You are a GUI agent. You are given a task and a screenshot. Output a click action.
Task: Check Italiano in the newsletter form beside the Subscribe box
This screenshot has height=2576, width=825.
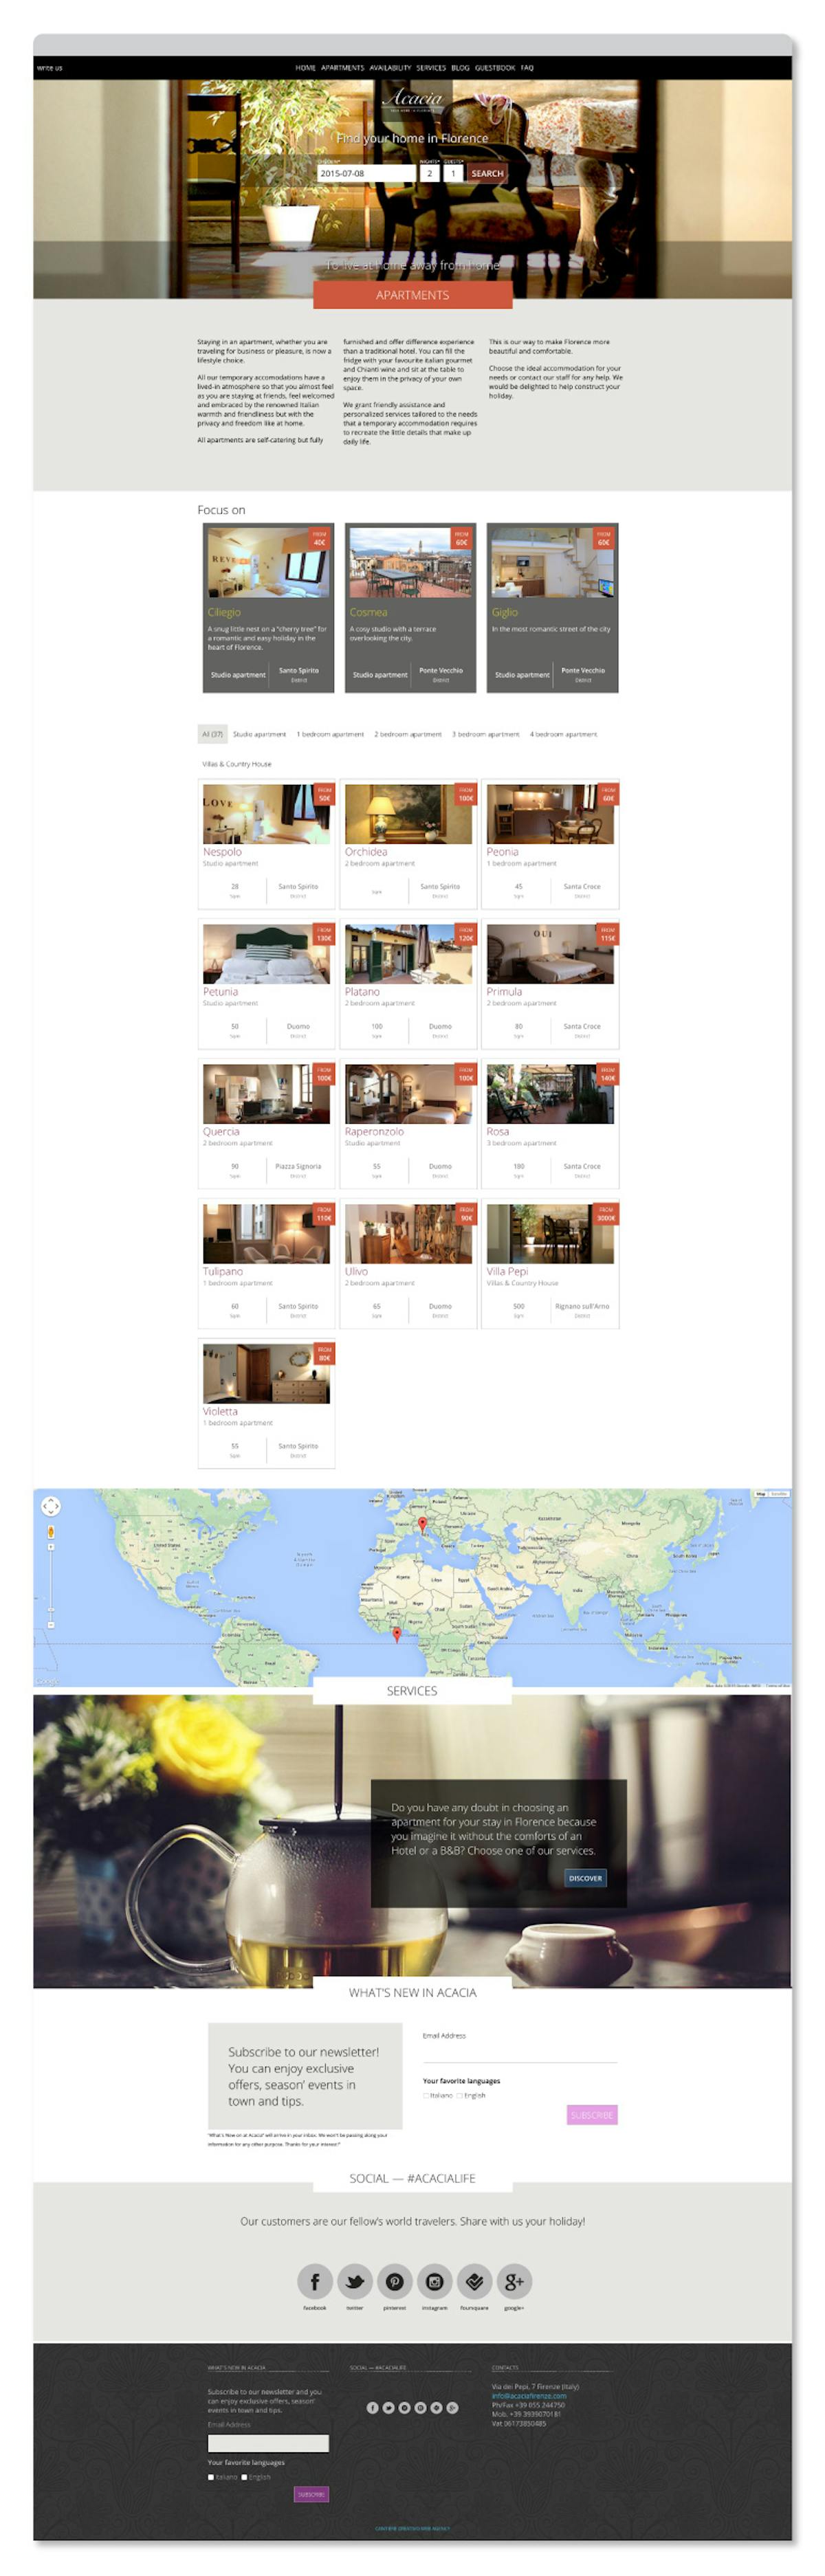pyautogui.click(x=426, y=2095)
